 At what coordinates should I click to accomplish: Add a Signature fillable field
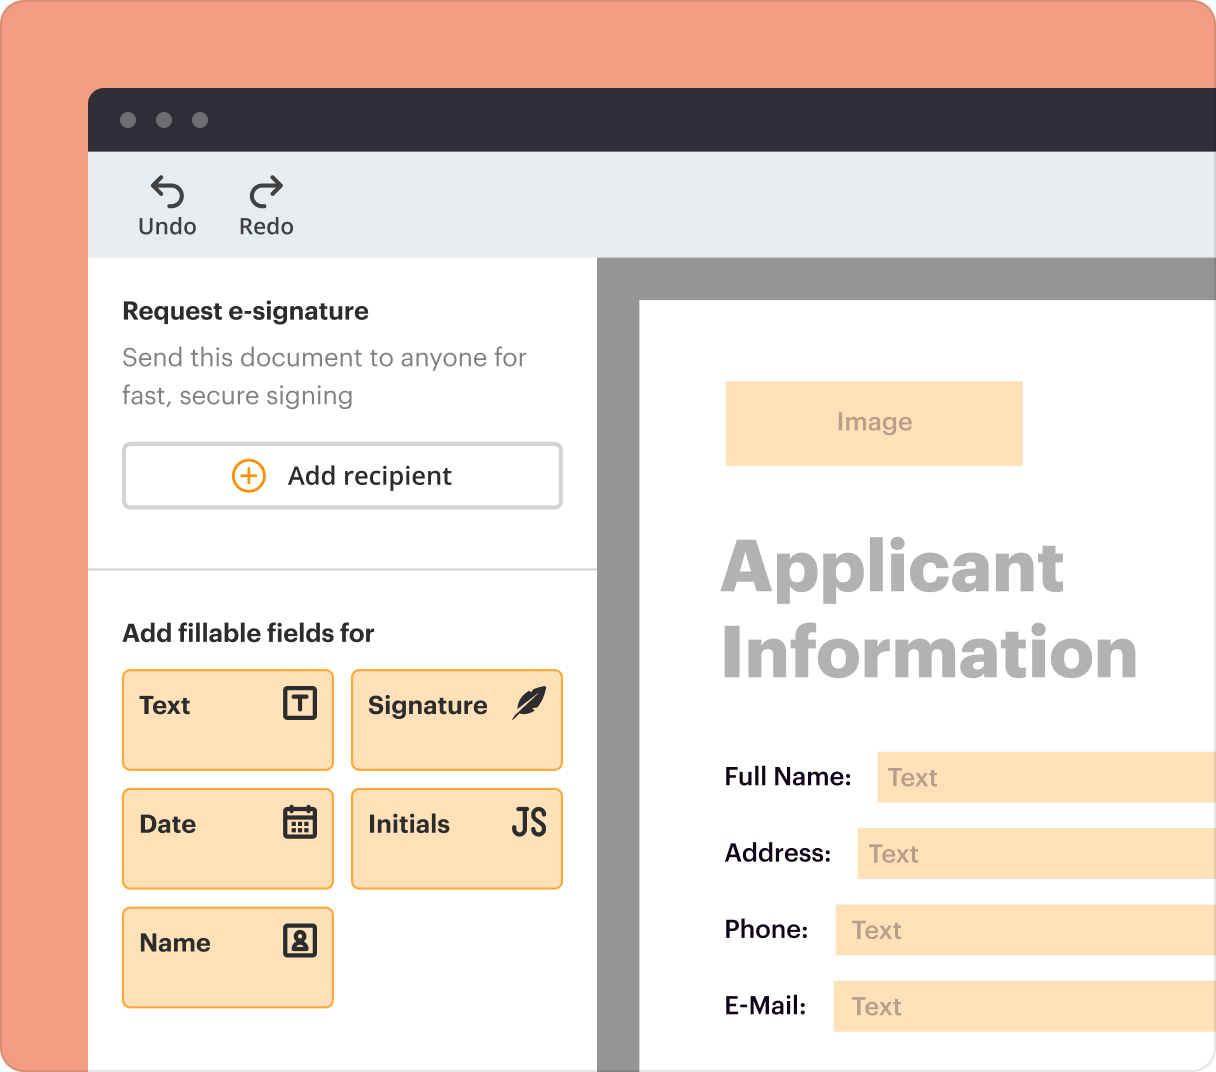pos(456,720)
